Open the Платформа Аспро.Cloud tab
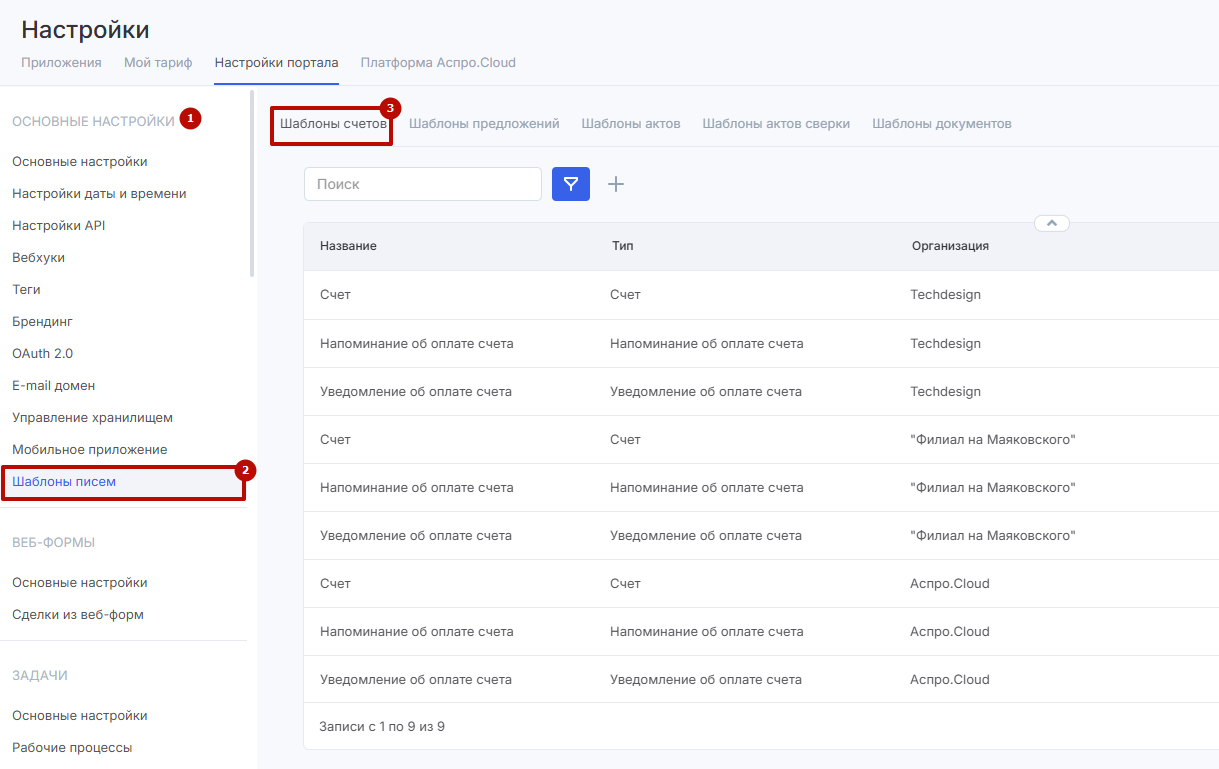 point(438,63)
